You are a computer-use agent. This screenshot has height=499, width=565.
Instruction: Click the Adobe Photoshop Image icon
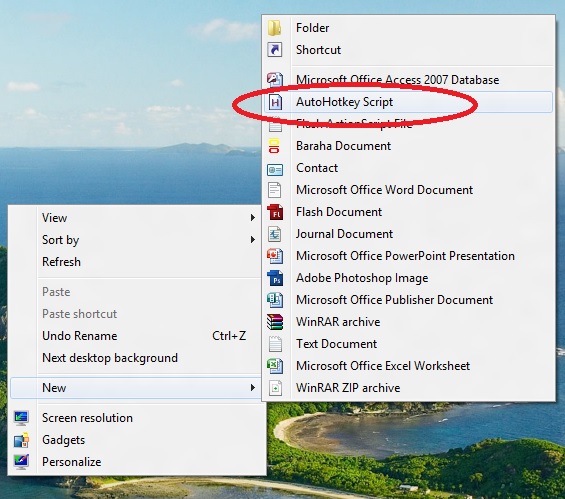click(275, 278)
